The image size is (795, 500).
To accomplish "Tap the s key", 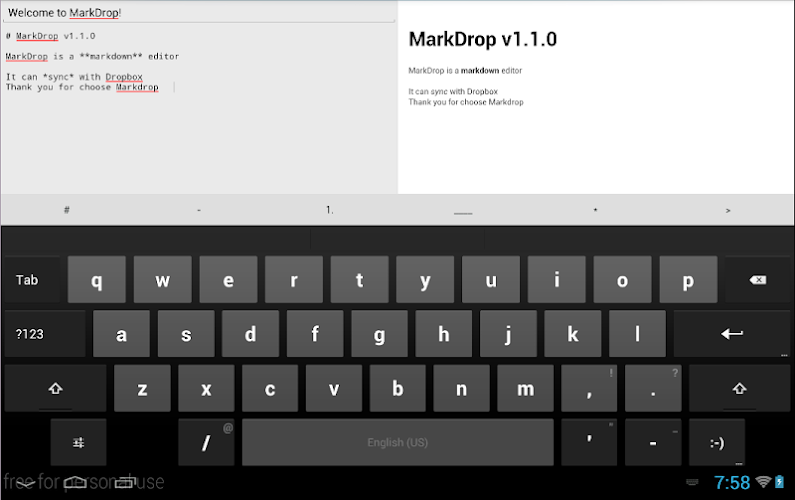I will pyautogui.click(x=186, y=334).
